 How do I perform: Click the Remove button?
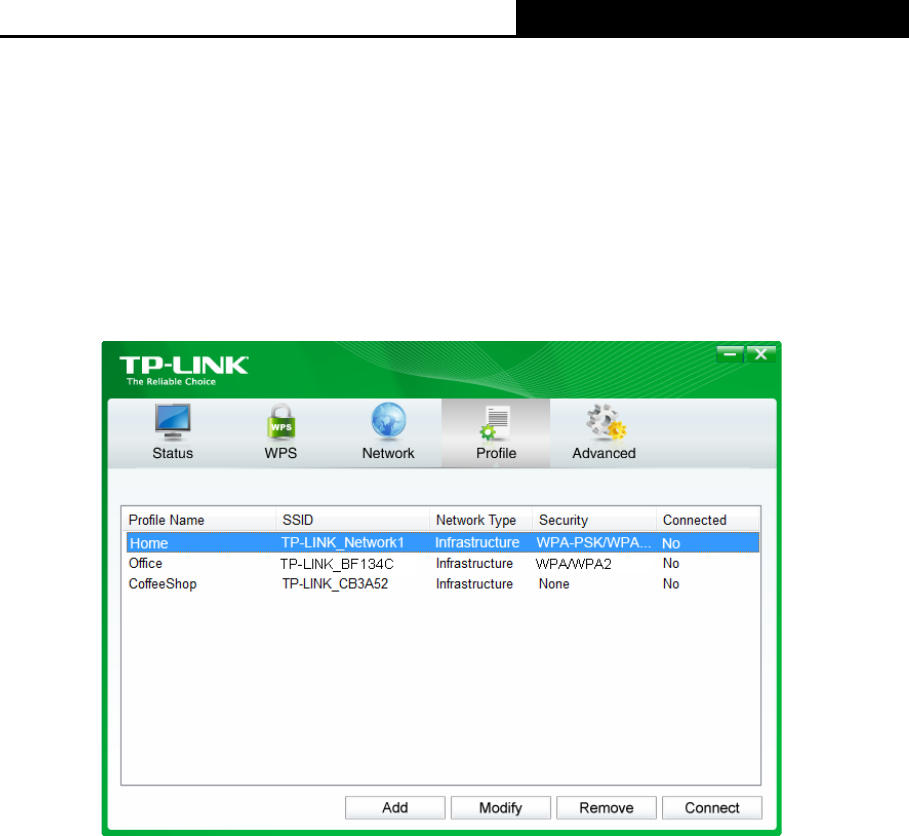pos(606,808)
